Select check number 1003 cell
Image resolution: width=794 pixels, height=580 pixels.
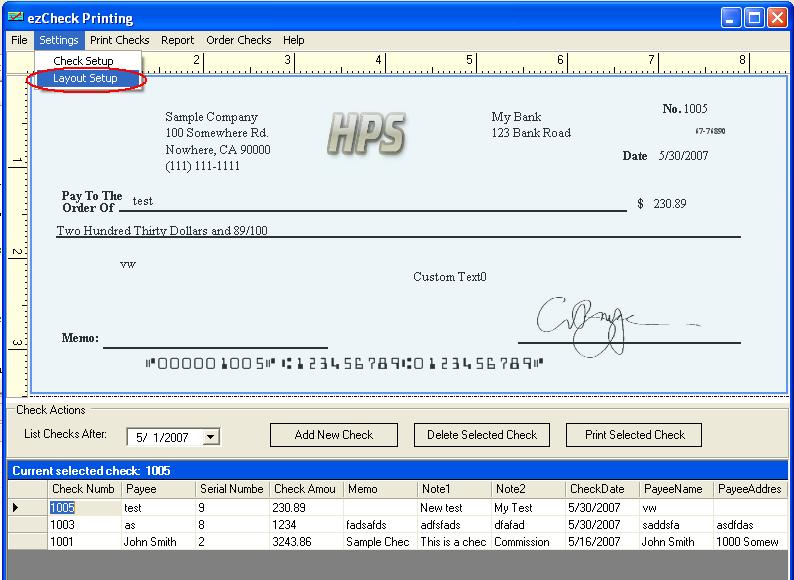[84, 525]
